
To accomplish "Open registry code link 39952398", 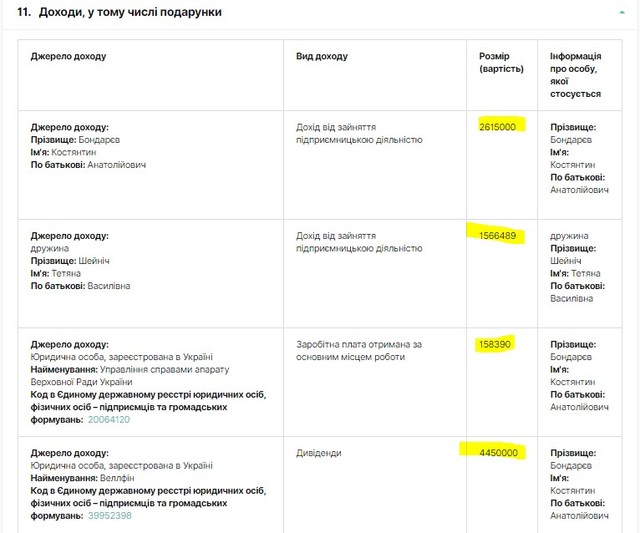I will coord(110,515).
